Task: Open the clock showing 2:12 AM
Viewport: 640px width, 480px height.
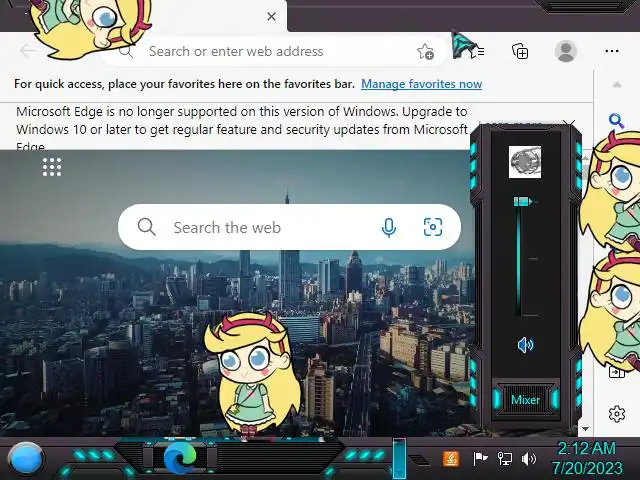Action: tap(587, 458)
